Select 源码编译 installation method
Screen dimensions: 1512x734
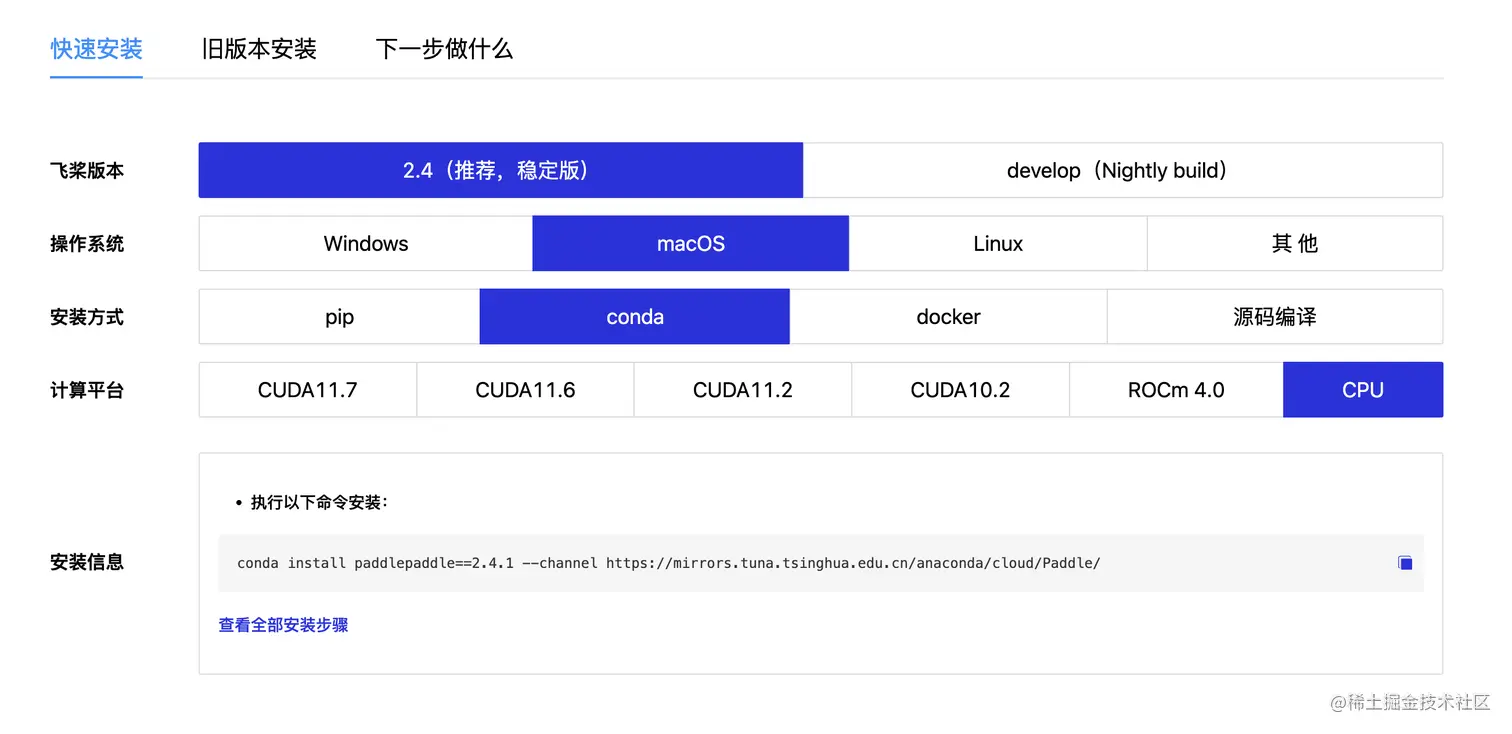(1275, 317)
